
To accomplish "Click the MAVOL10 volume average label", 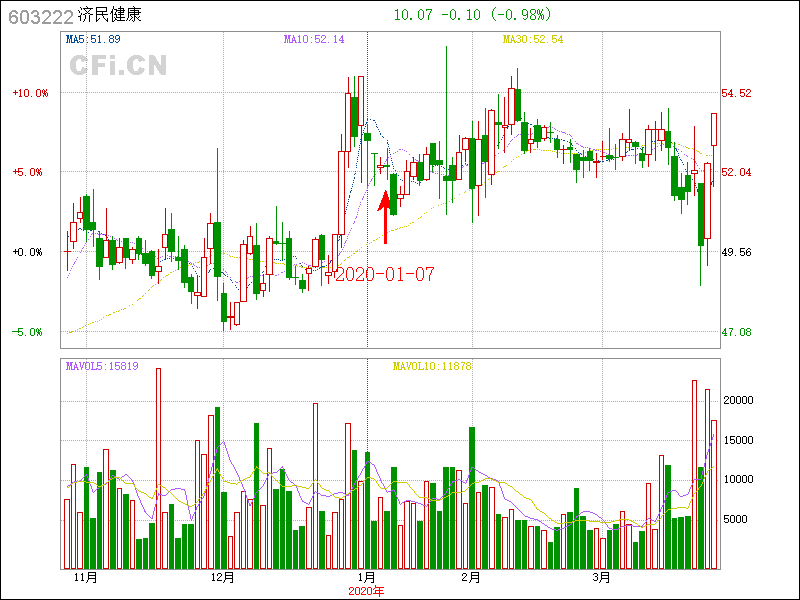I will point(431,367).
